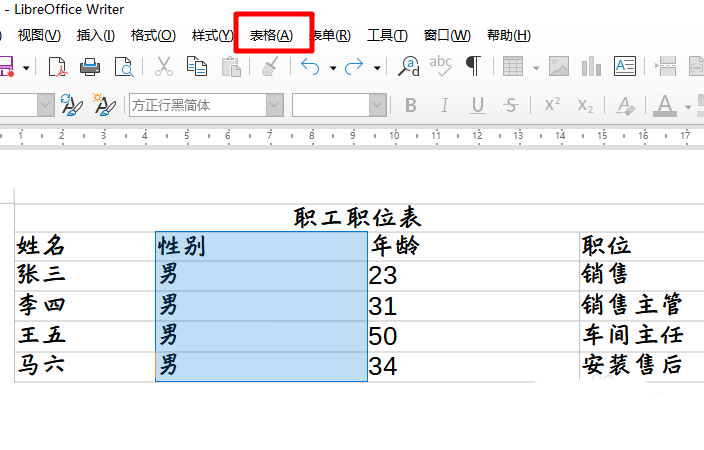Click the Clear Direct Formatting icon
This screenshot has width=704, height=450.
point(625,106)
